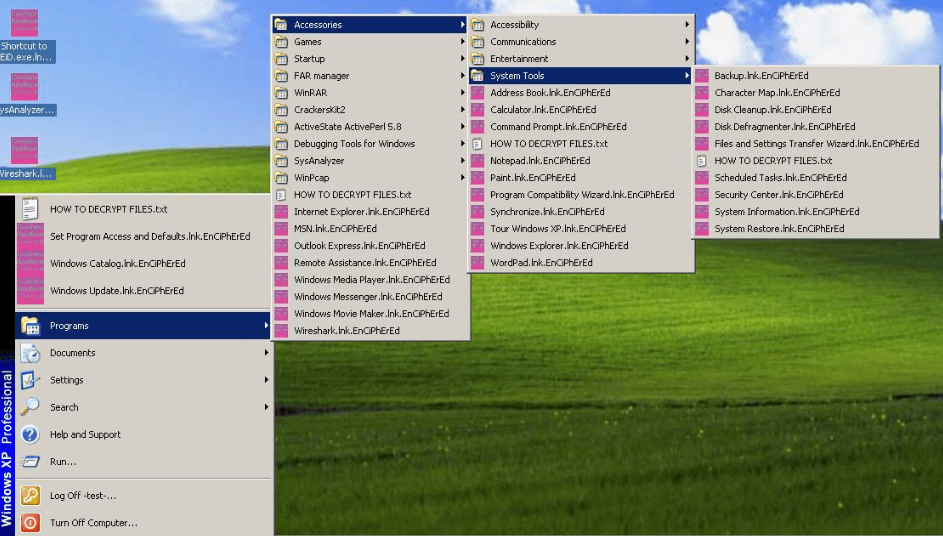Click the Games folder icon

(281, 42)
